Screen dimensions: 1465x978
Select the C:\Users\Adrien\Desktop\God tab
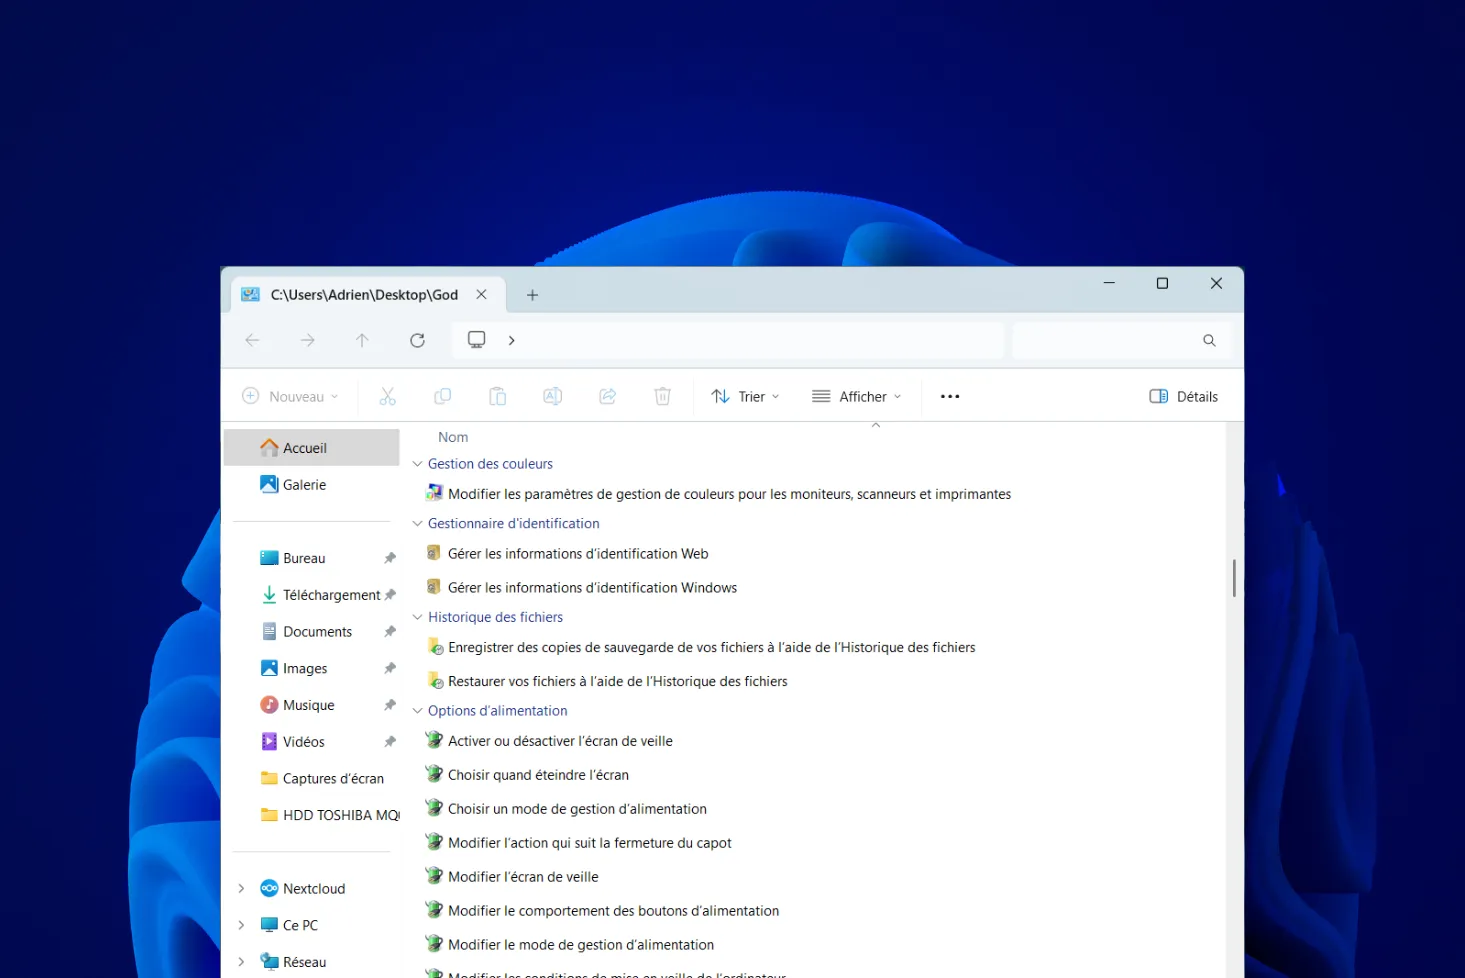(x=365, y=294)
